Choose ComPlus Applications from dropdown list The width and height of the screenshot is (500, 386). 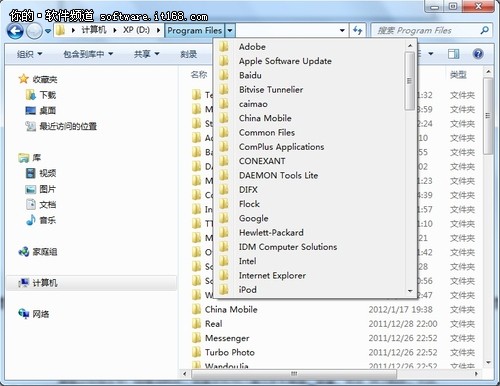(309, 147)
